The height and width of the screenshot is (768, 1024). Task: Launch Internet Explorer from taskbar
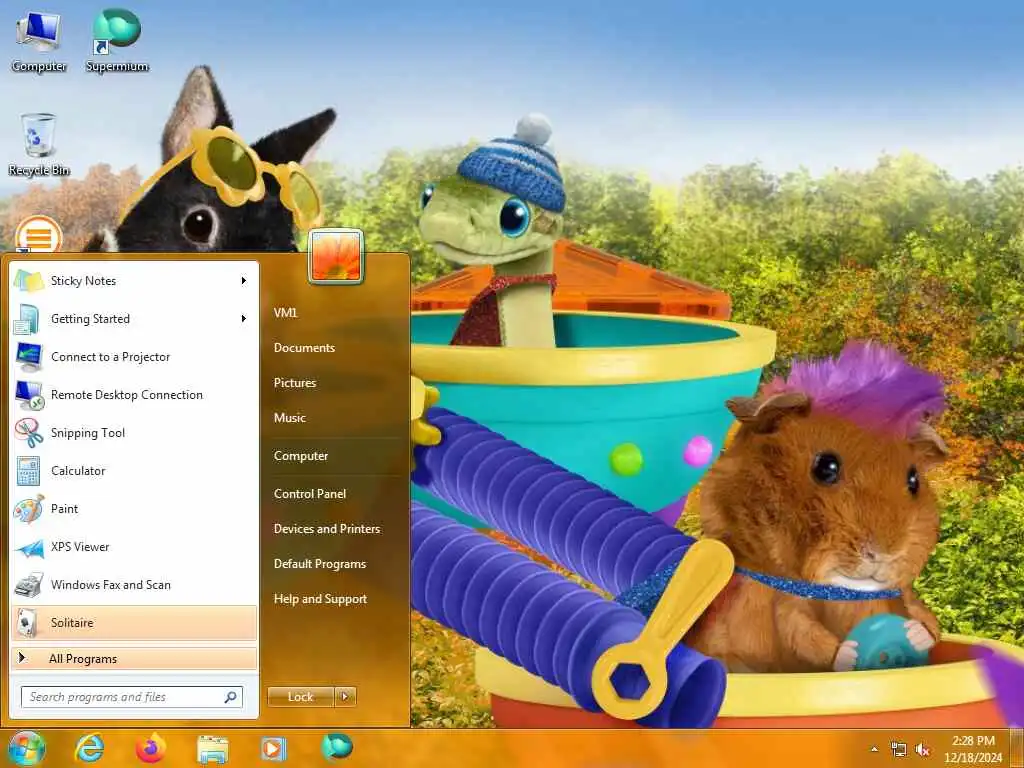tap(89, 748)
